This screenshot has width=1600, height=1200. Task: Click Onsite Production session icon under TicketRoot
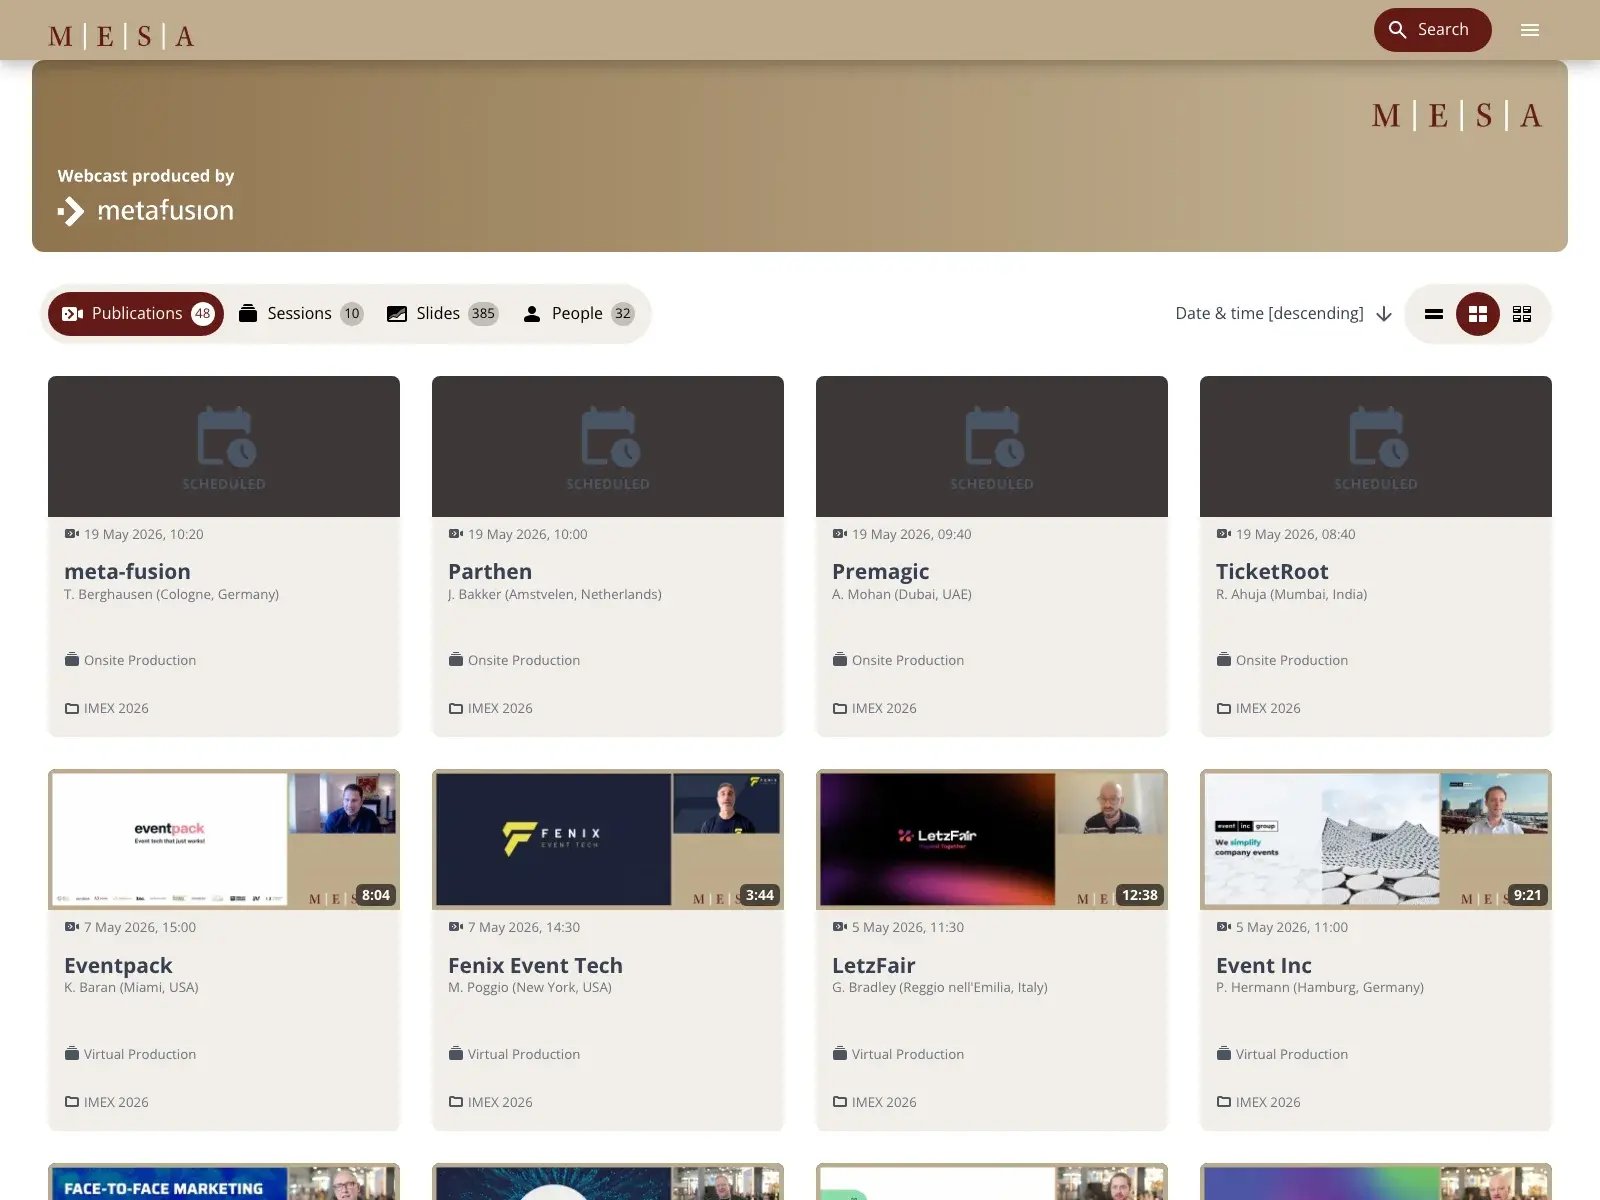point(1224,660)
